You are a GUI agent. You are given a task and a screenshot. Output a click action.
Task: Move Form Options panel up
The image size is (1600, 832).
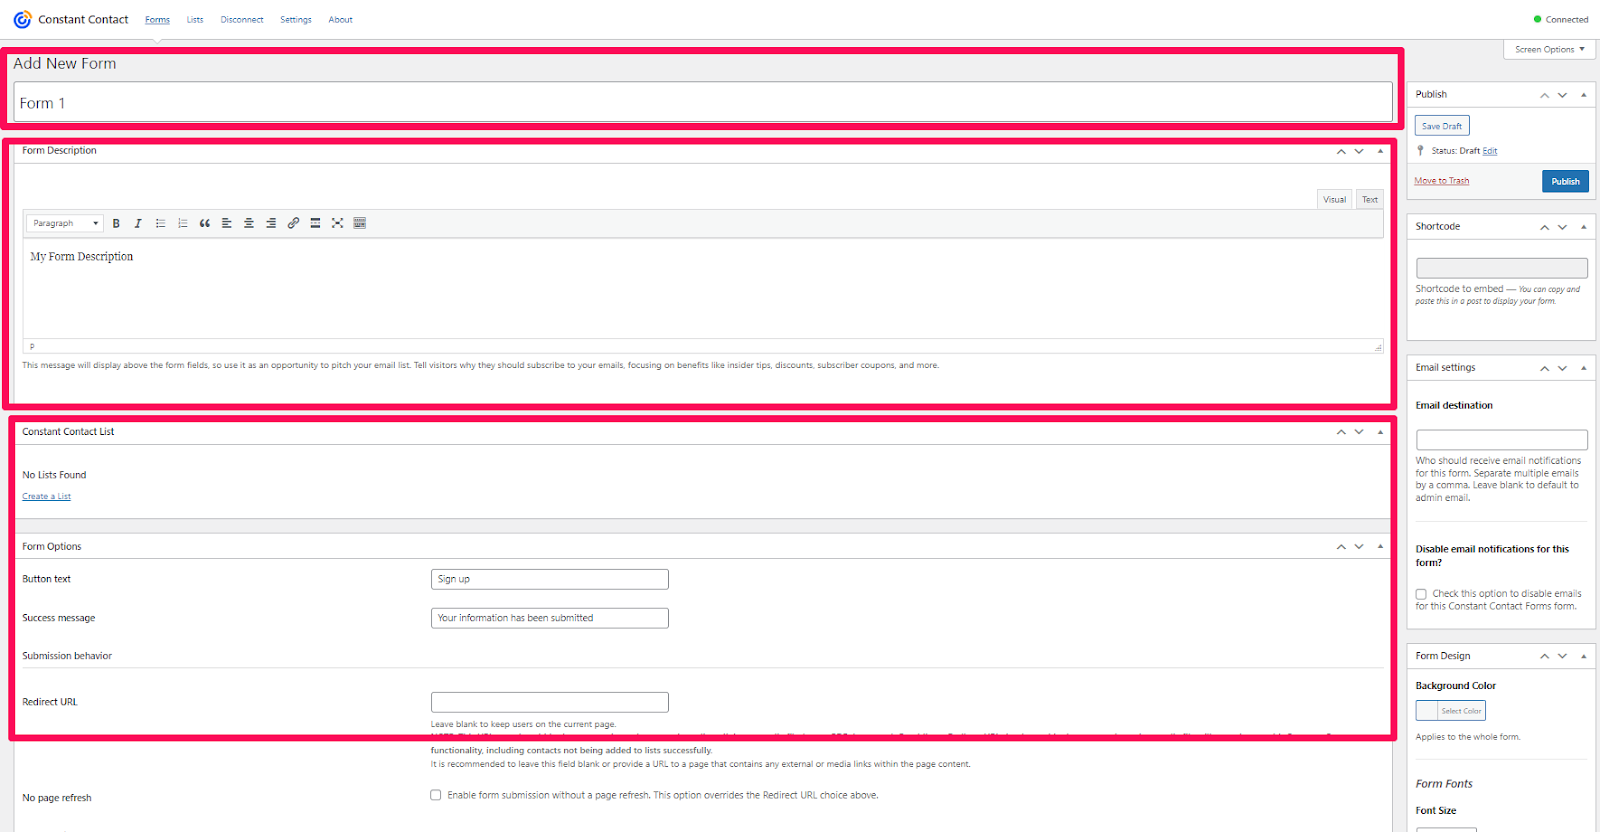click(1341, 547)
